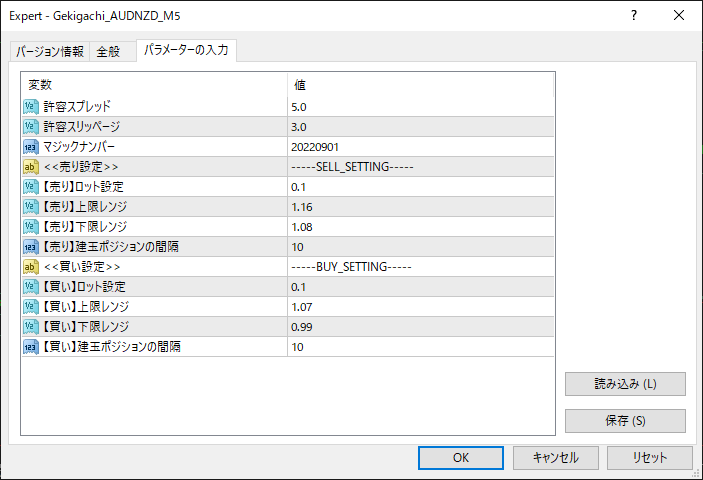Click the 【買い】上限レンジ row icon
This screenshot has height=480, width=703.
pos(31,306)
